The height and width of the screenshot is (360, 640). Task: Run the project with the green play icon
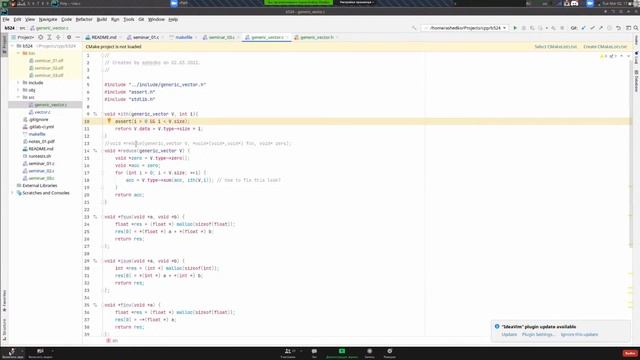(x=515, y=28)
